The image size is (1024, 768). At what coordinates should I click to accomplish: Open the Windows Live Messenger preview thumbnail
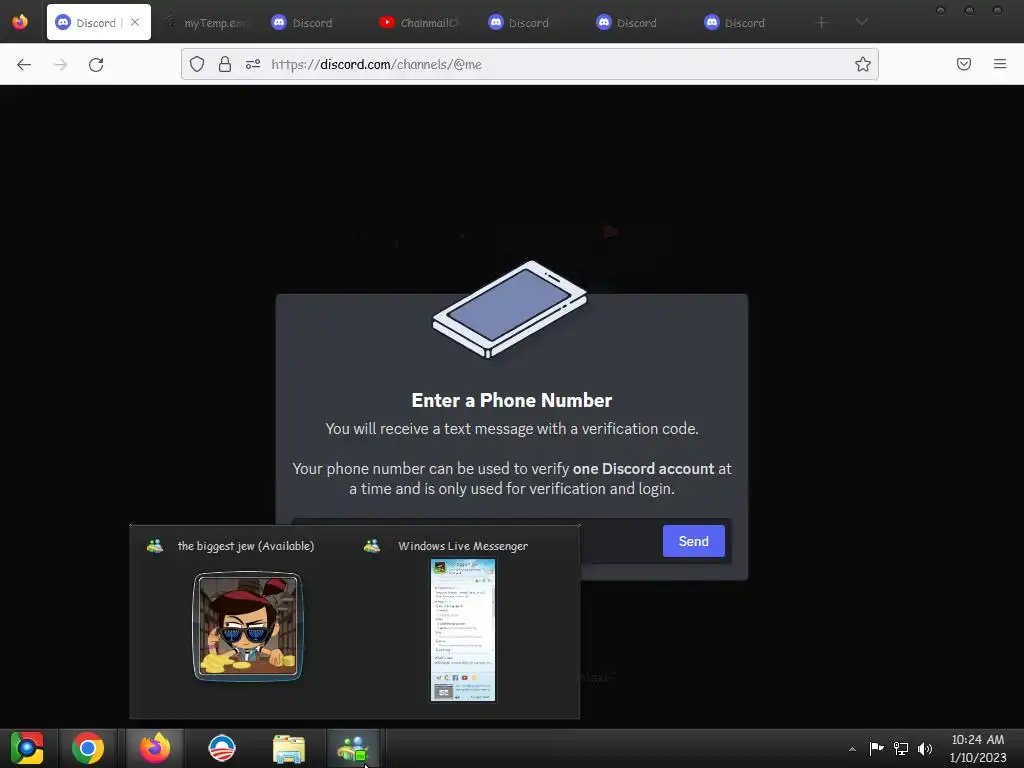click(463, 630)
